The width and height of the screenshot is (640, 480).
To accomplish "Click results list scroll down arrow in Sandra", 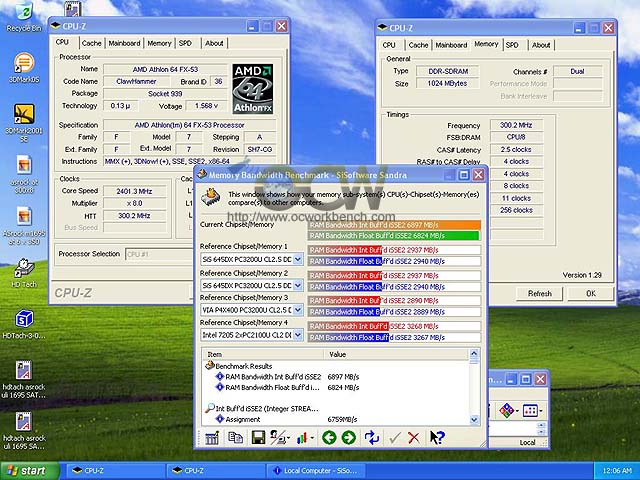I will tap(474, 420).
